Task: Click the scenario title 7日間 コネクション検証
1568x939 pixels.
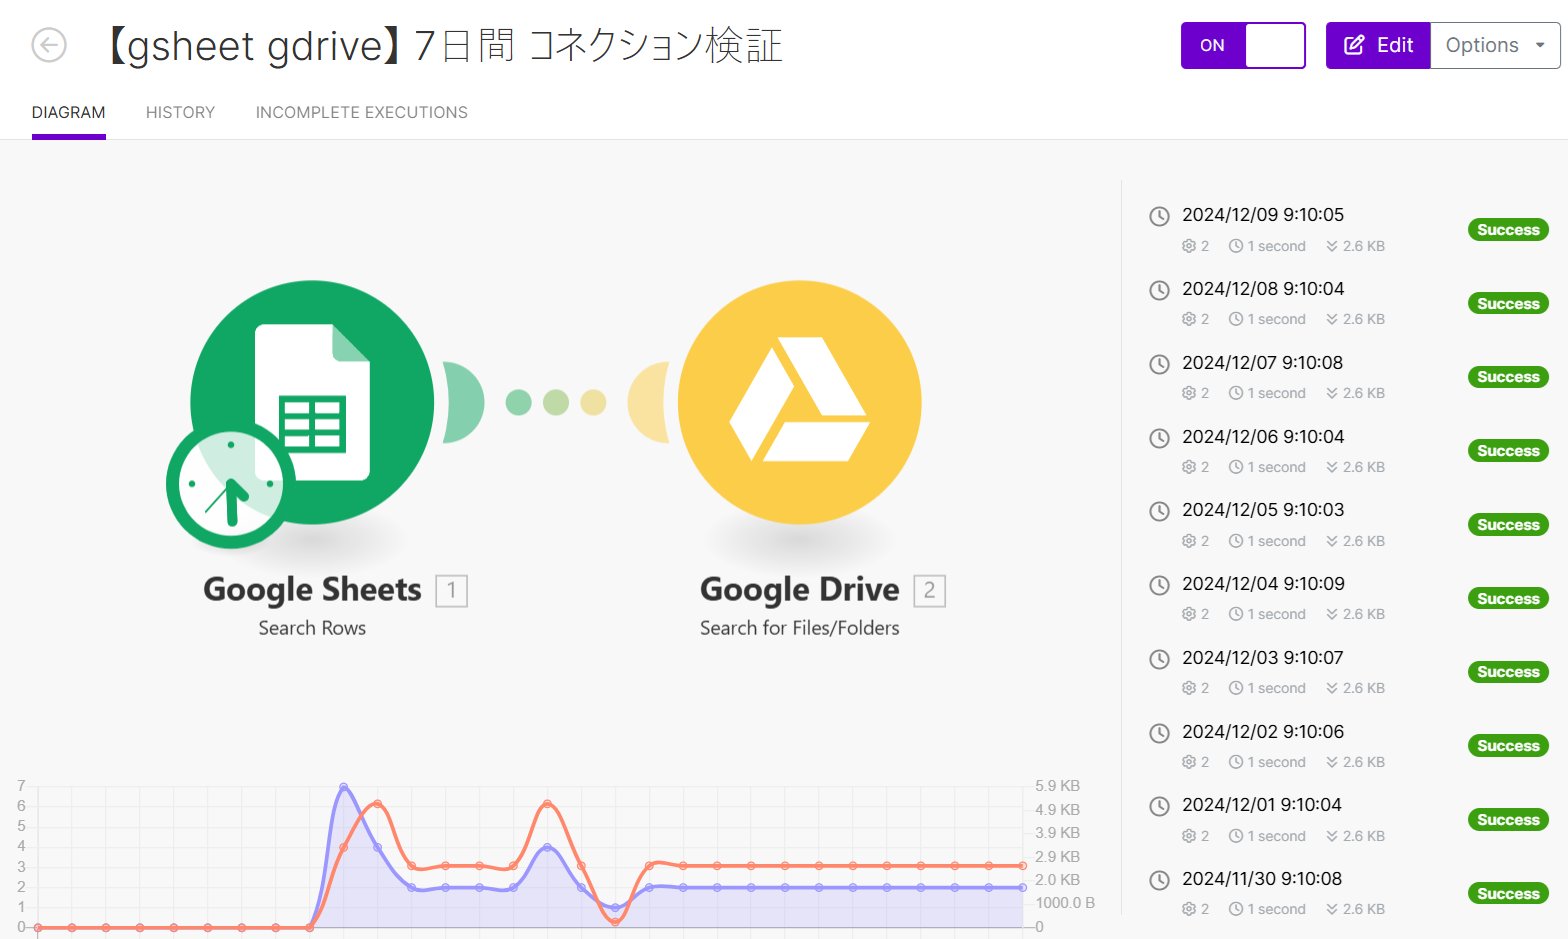Action: point(598,46)
